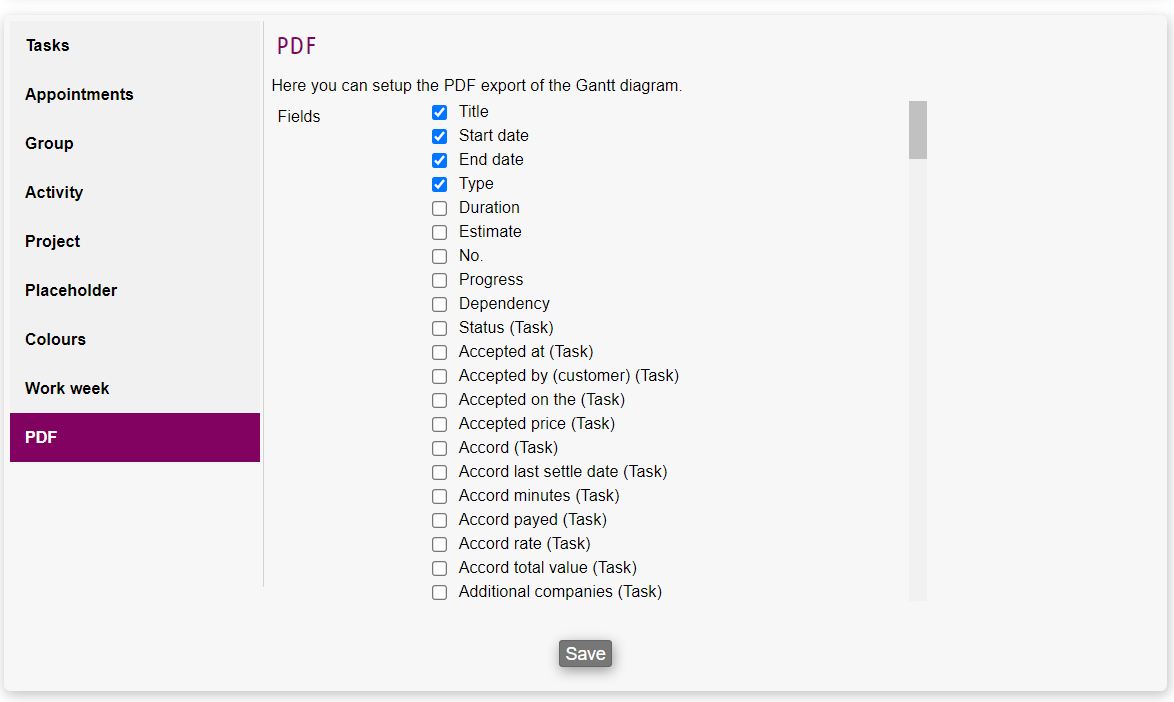This screenshot has height=702, width=1174.
Task: Tick Additional companies (Task) checkbox
Action: click(439, 593)
